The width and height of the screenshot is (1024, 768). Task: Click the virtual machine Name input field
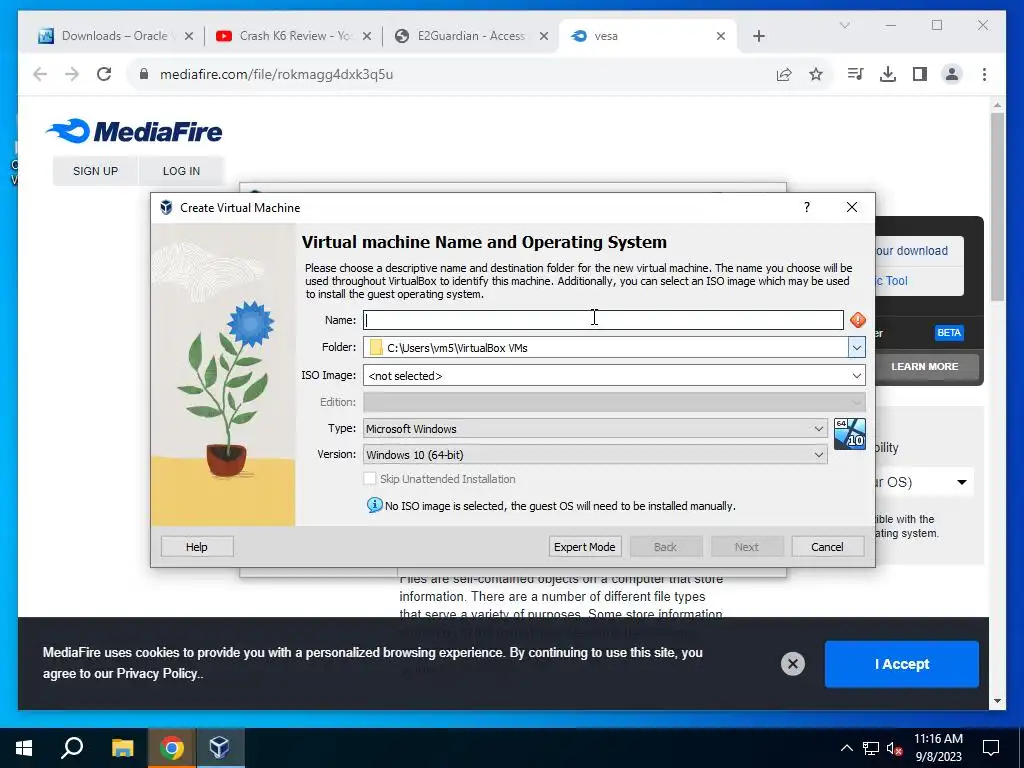[603, 320]
